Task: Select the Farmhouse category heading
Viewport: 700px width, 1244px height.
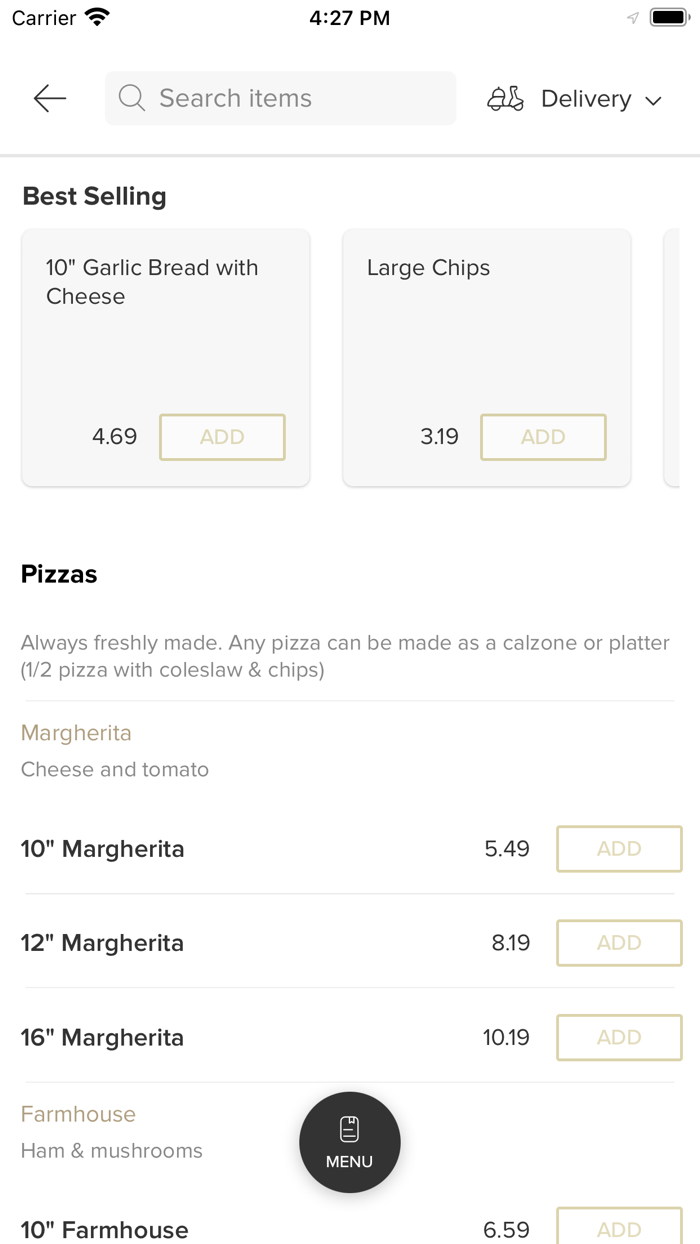Action: (x=78, y=1114)
